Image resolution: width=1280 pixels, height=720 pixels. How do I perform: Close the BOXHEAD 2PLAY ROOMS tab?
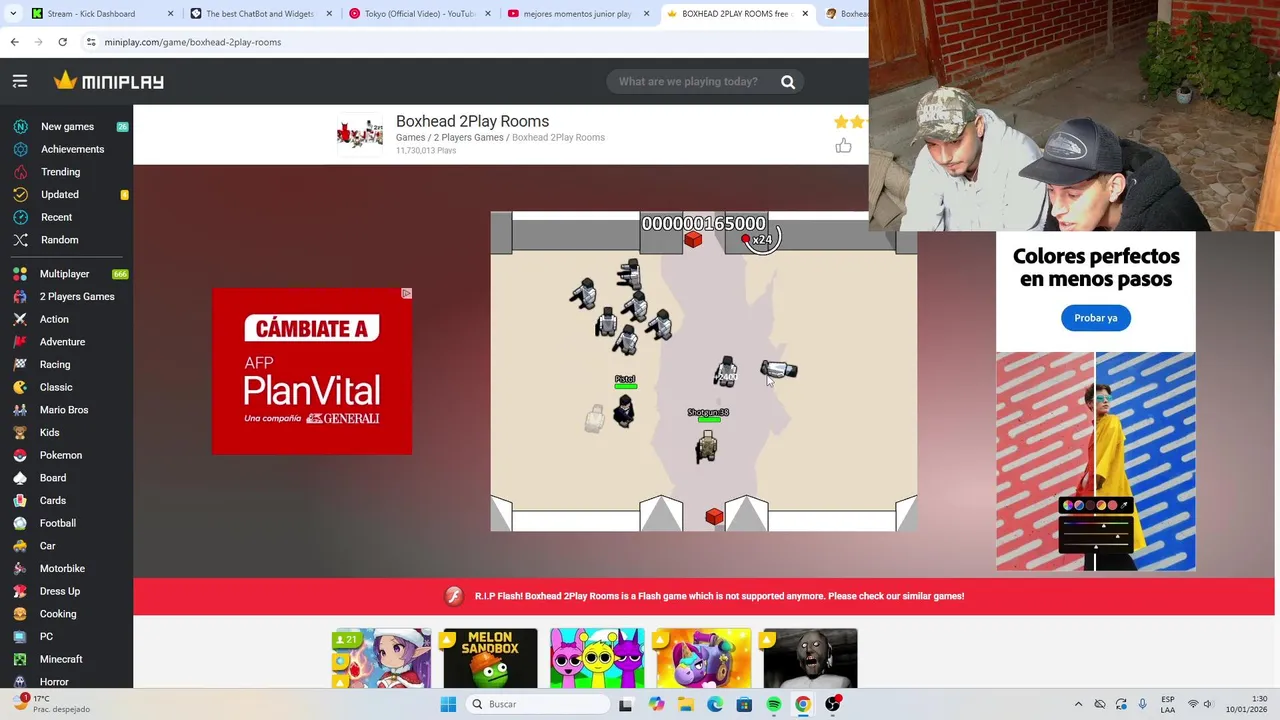coord(805,14)
